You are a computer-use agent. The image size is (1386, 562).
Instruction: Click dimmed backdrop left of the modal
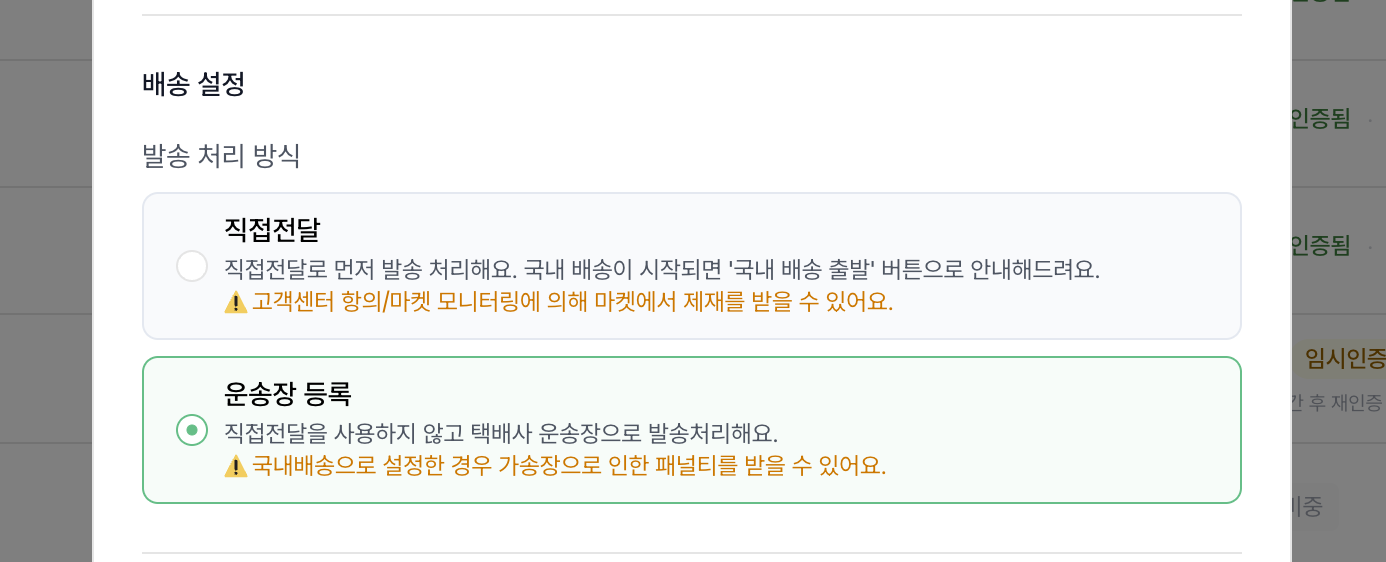(46, 280)
